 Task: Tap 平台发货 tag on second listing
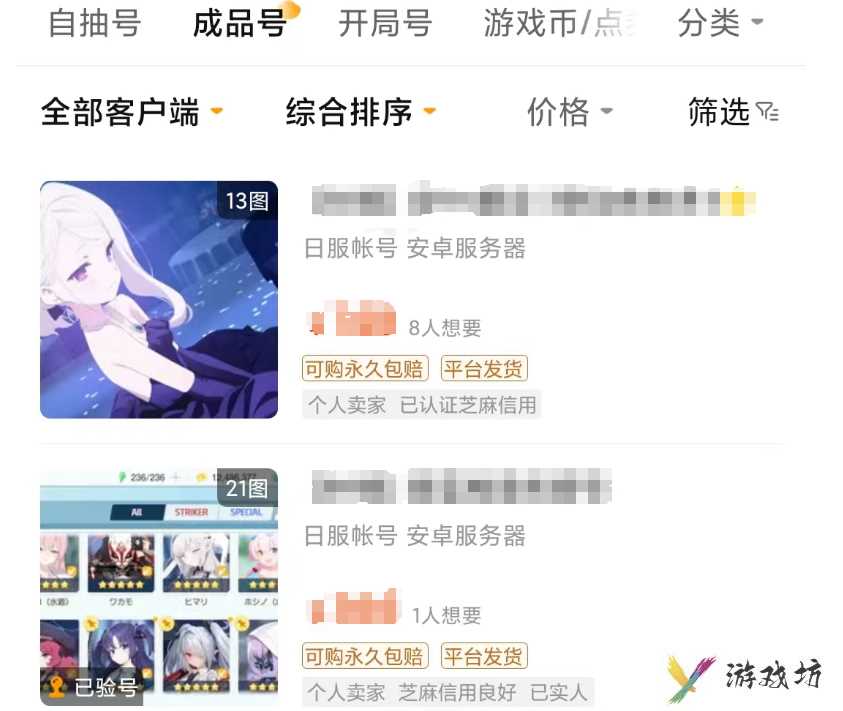[x=484, y=656]
